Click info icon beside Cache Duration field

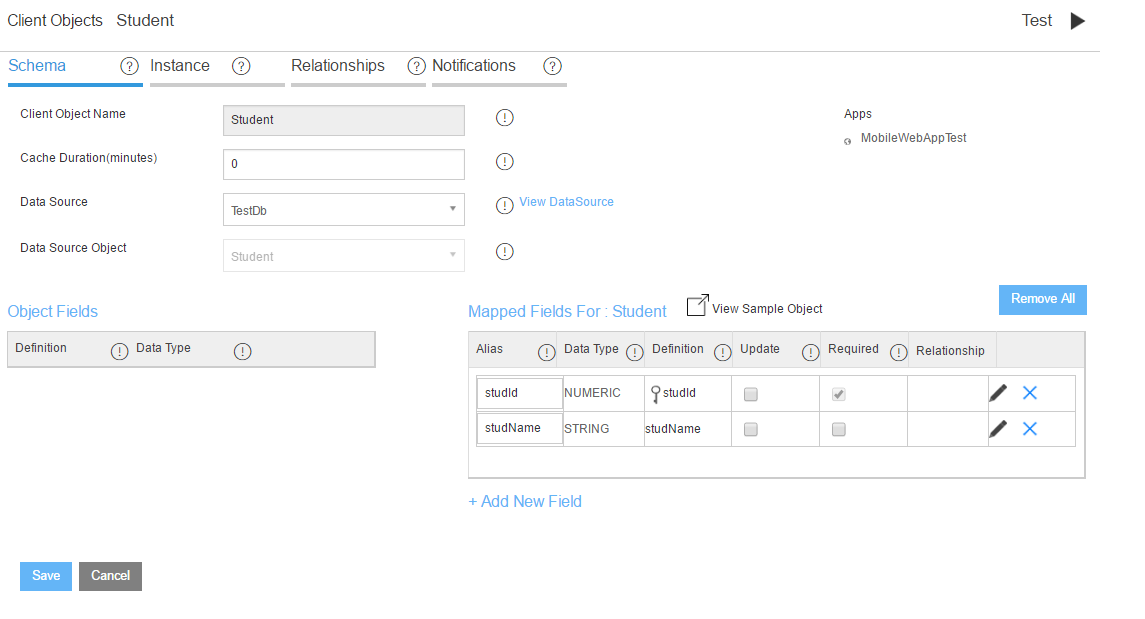505,162
